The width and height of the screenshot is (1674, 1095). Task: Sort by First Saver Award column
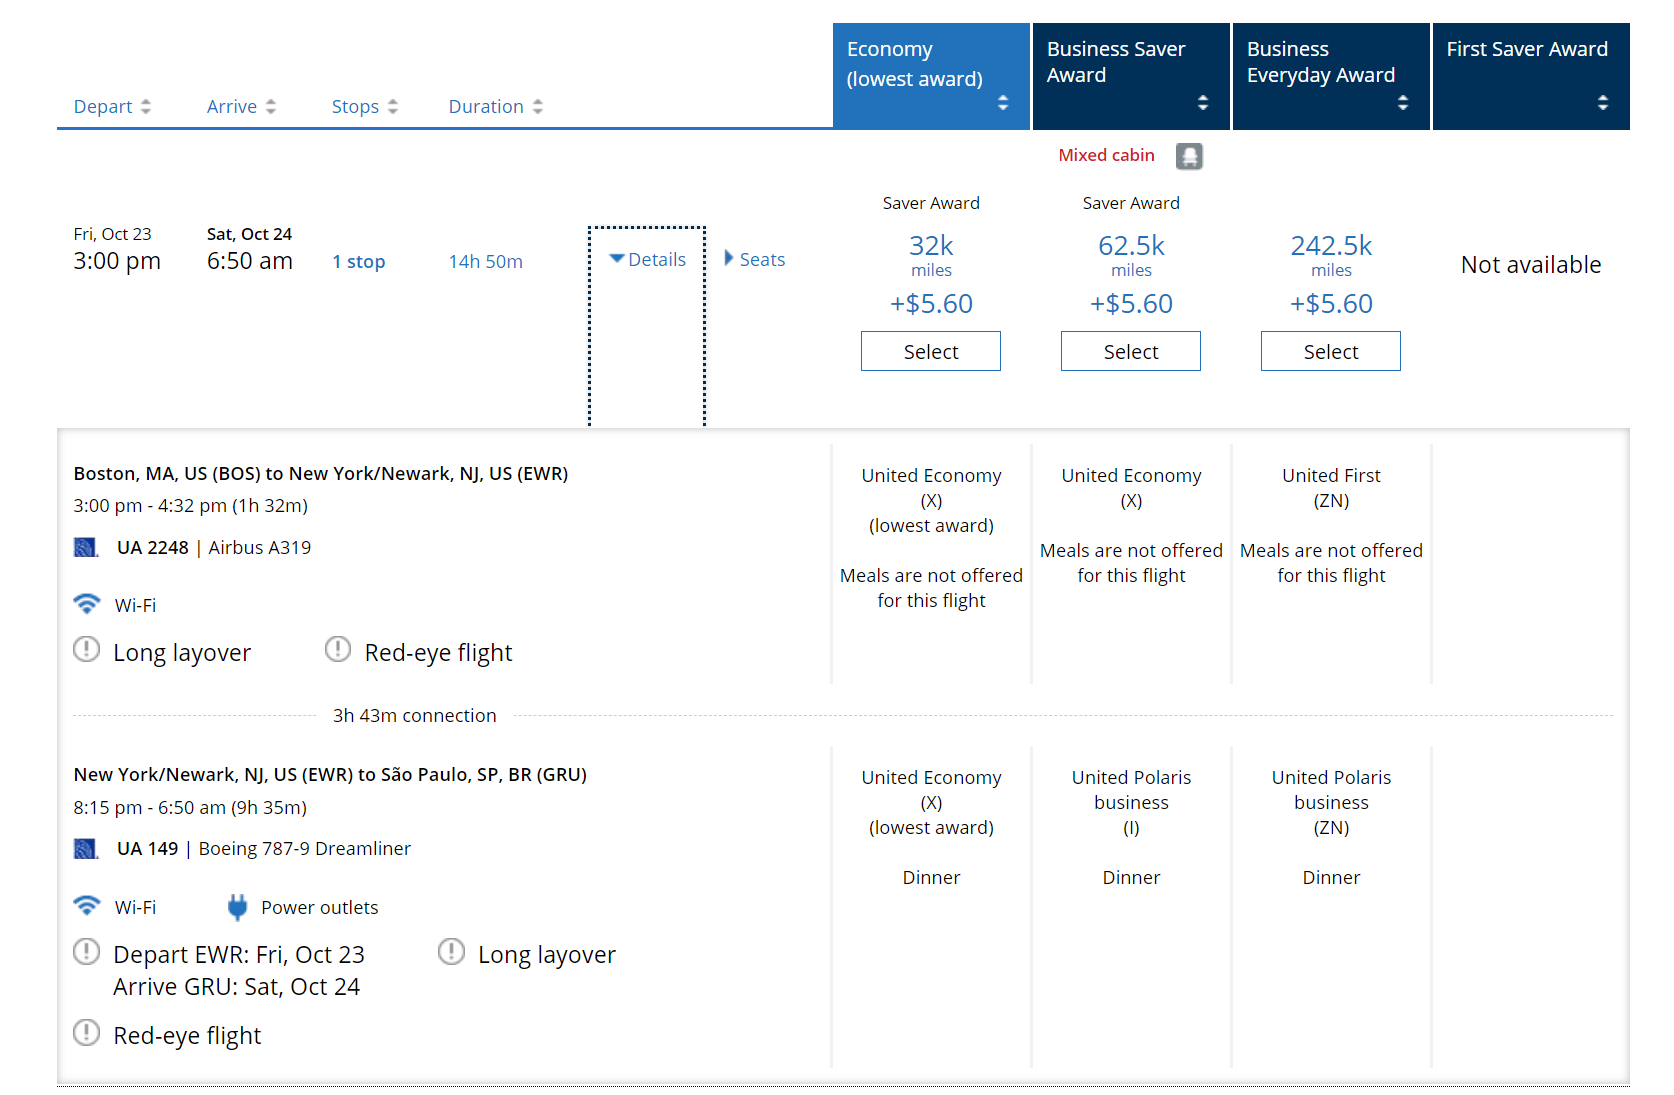click(1531, 77)
